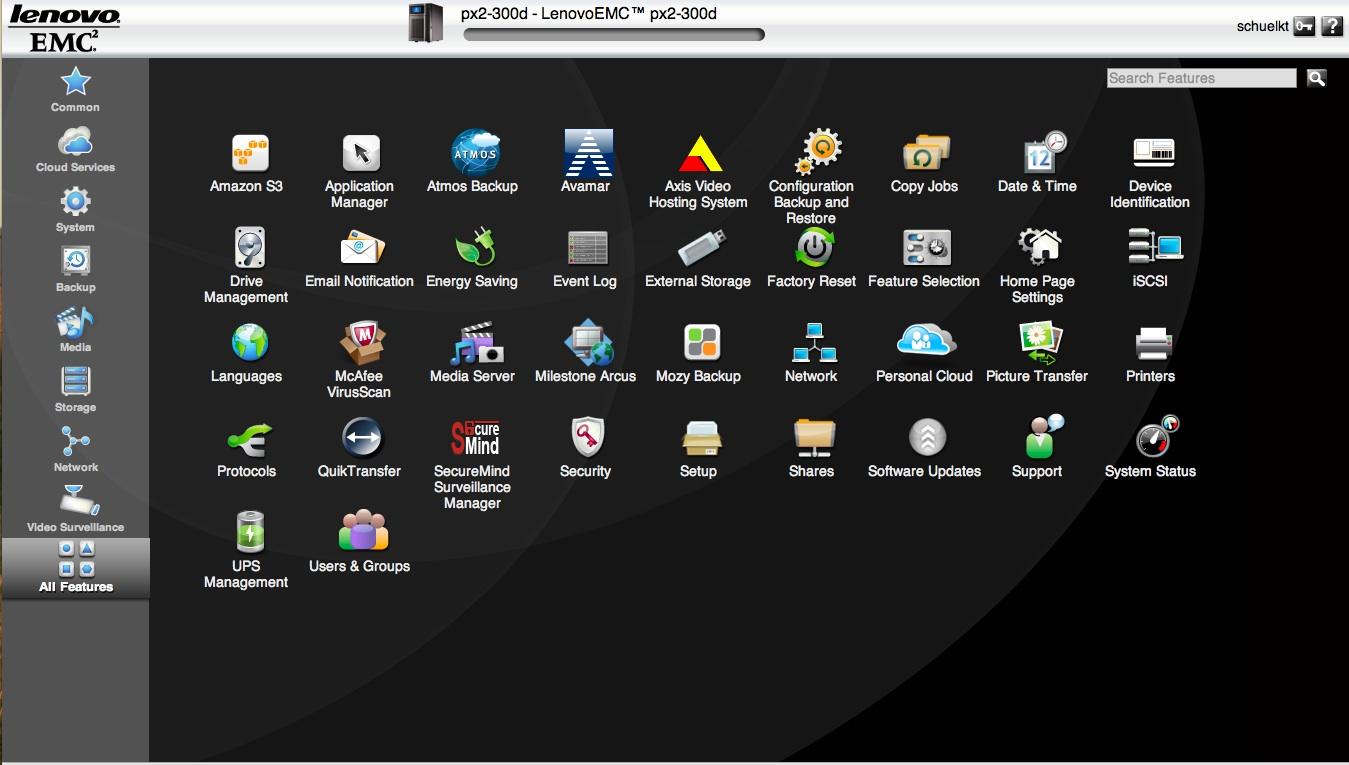Select the Video Surveillance sidebar category
The height and width of the screenshot is (765, 1349).
76,508
